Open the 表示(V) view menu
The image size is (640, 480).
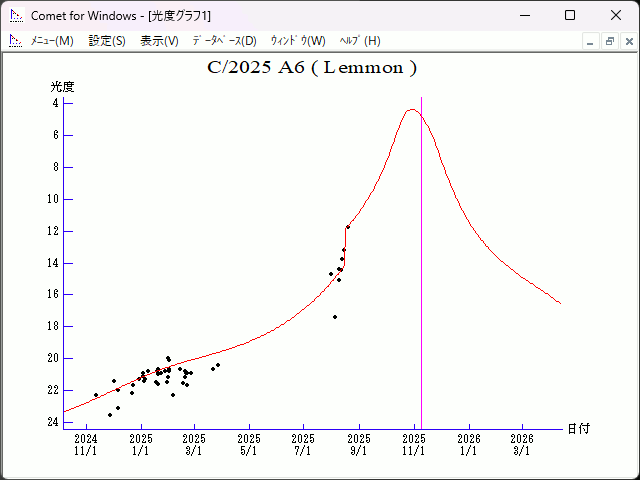159,41
